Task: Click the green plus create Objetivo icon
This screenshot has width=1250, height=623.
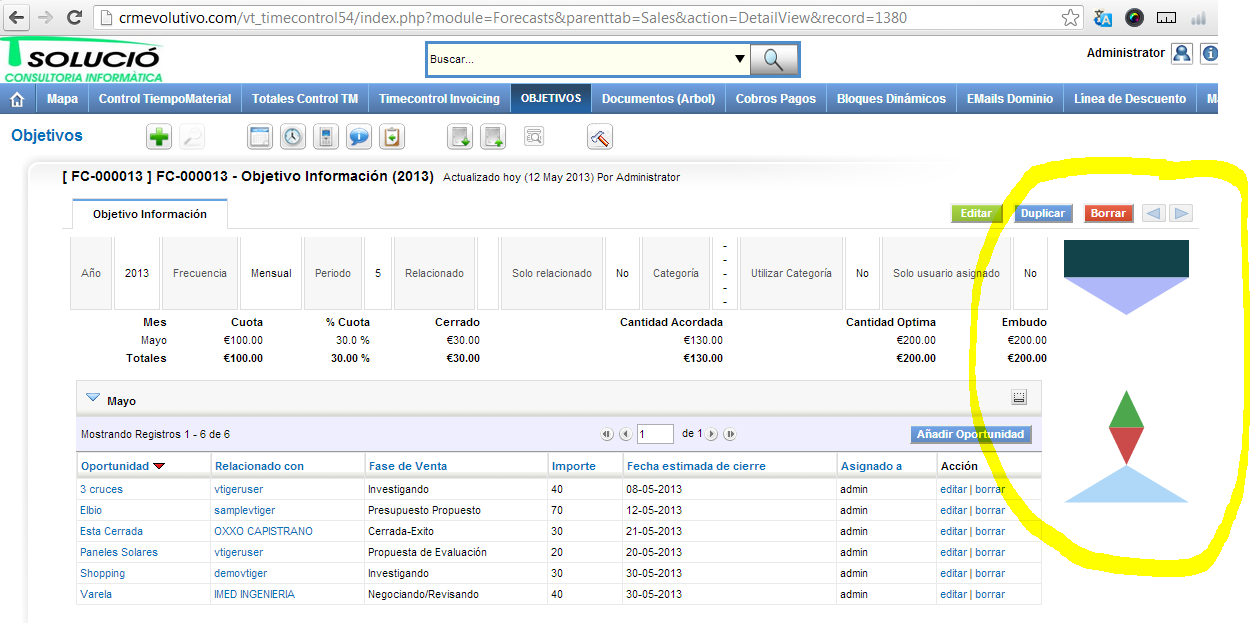Action: coord(159,137)
